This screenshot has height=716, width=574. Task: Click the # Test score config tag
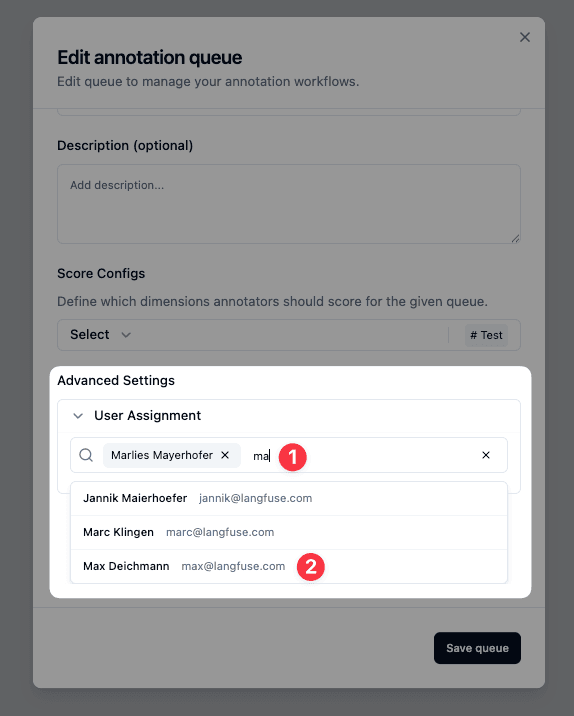pyautogui.click(x=486, y=335)
